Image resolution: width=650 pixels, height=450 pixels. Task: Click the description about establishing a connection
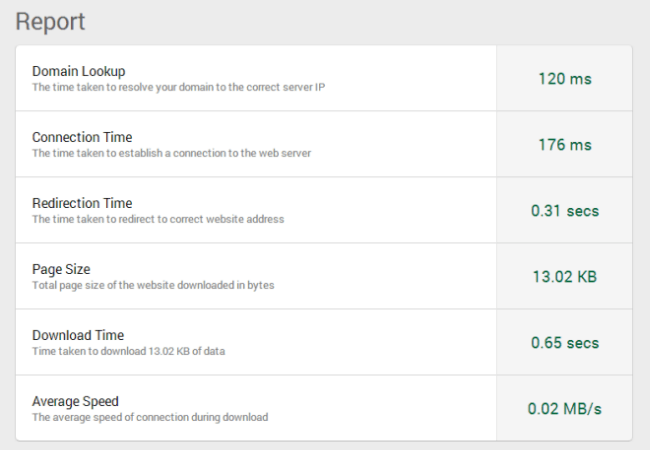coord(172,153)
